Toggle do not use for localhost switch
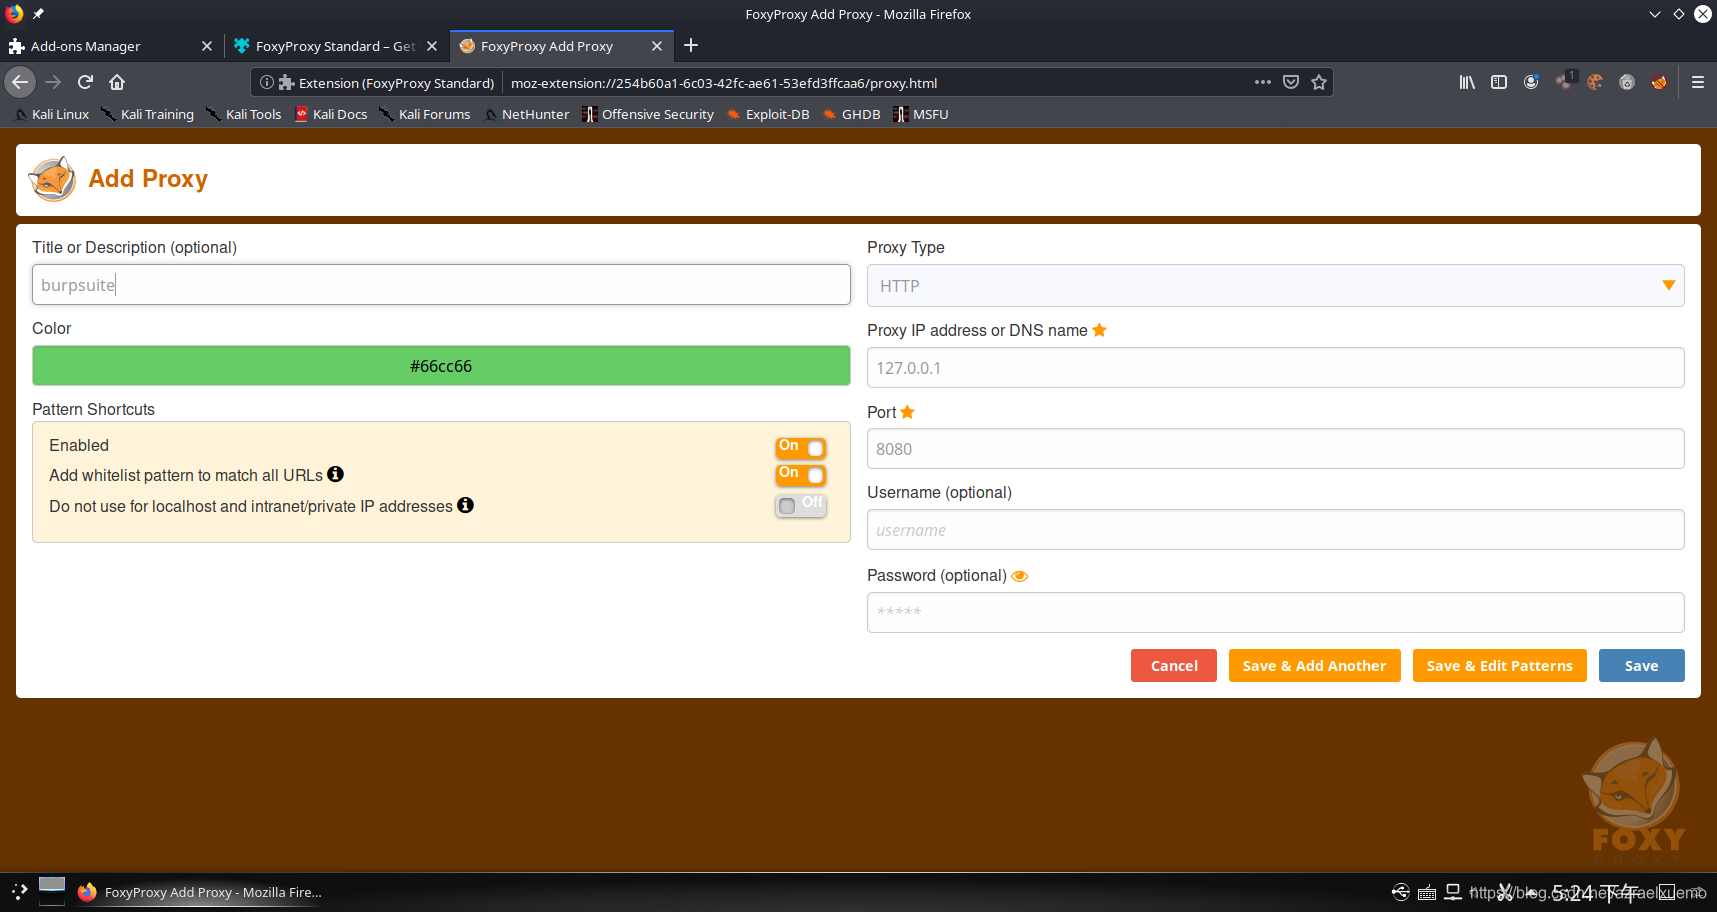1717x912 pixels. (801, 505)
